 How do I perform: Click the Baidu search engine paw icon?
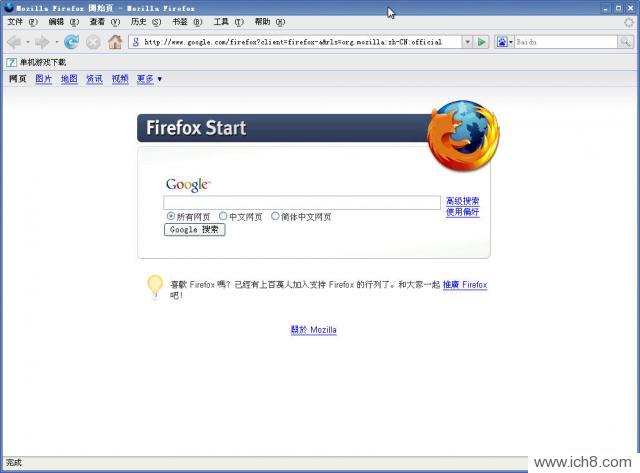[502, 42]
